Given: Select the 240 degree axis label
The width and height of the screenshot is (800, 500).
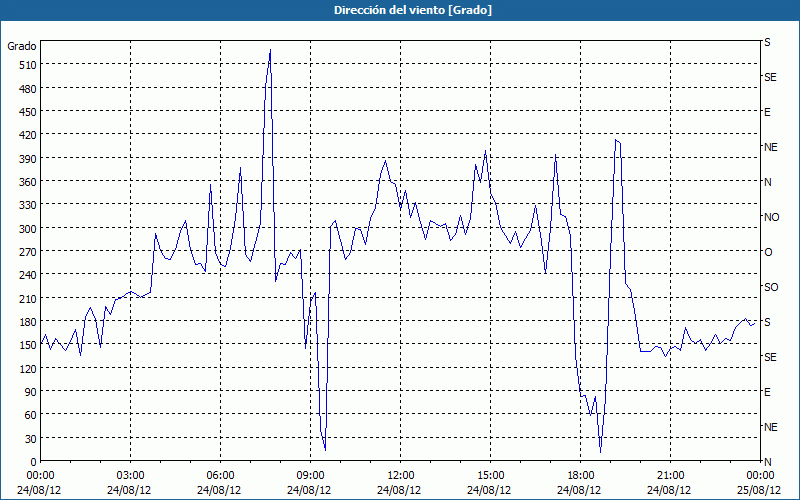Looking at the screenshot, I should tap(28, 275).
